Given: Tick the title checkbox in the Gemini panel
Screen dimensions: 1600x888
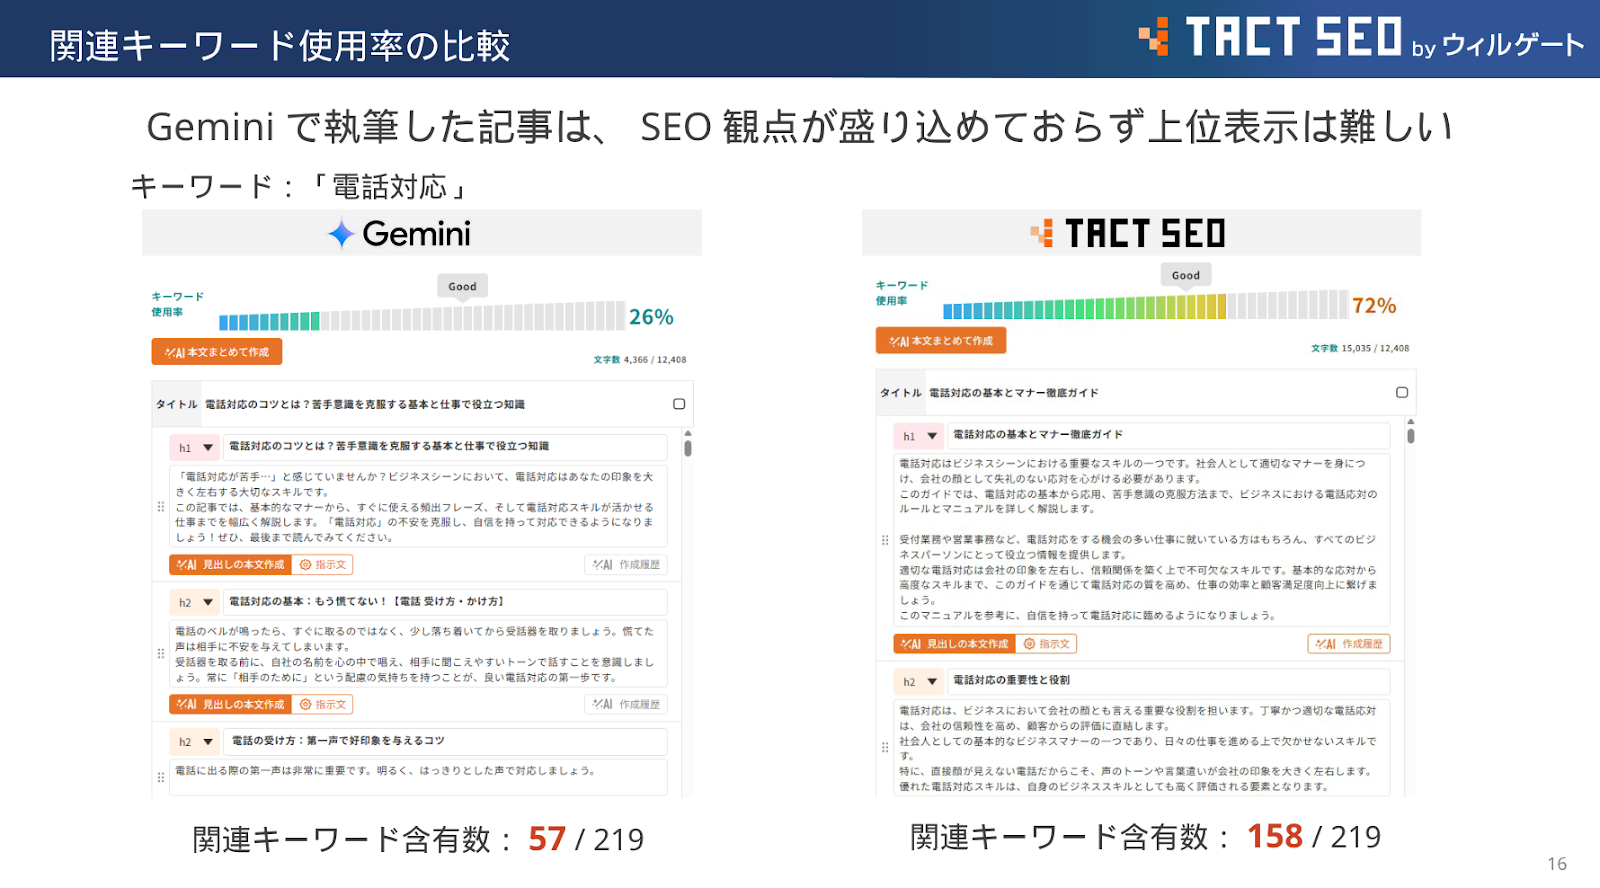Looking at the screenshot, I should tap(679, 404).
